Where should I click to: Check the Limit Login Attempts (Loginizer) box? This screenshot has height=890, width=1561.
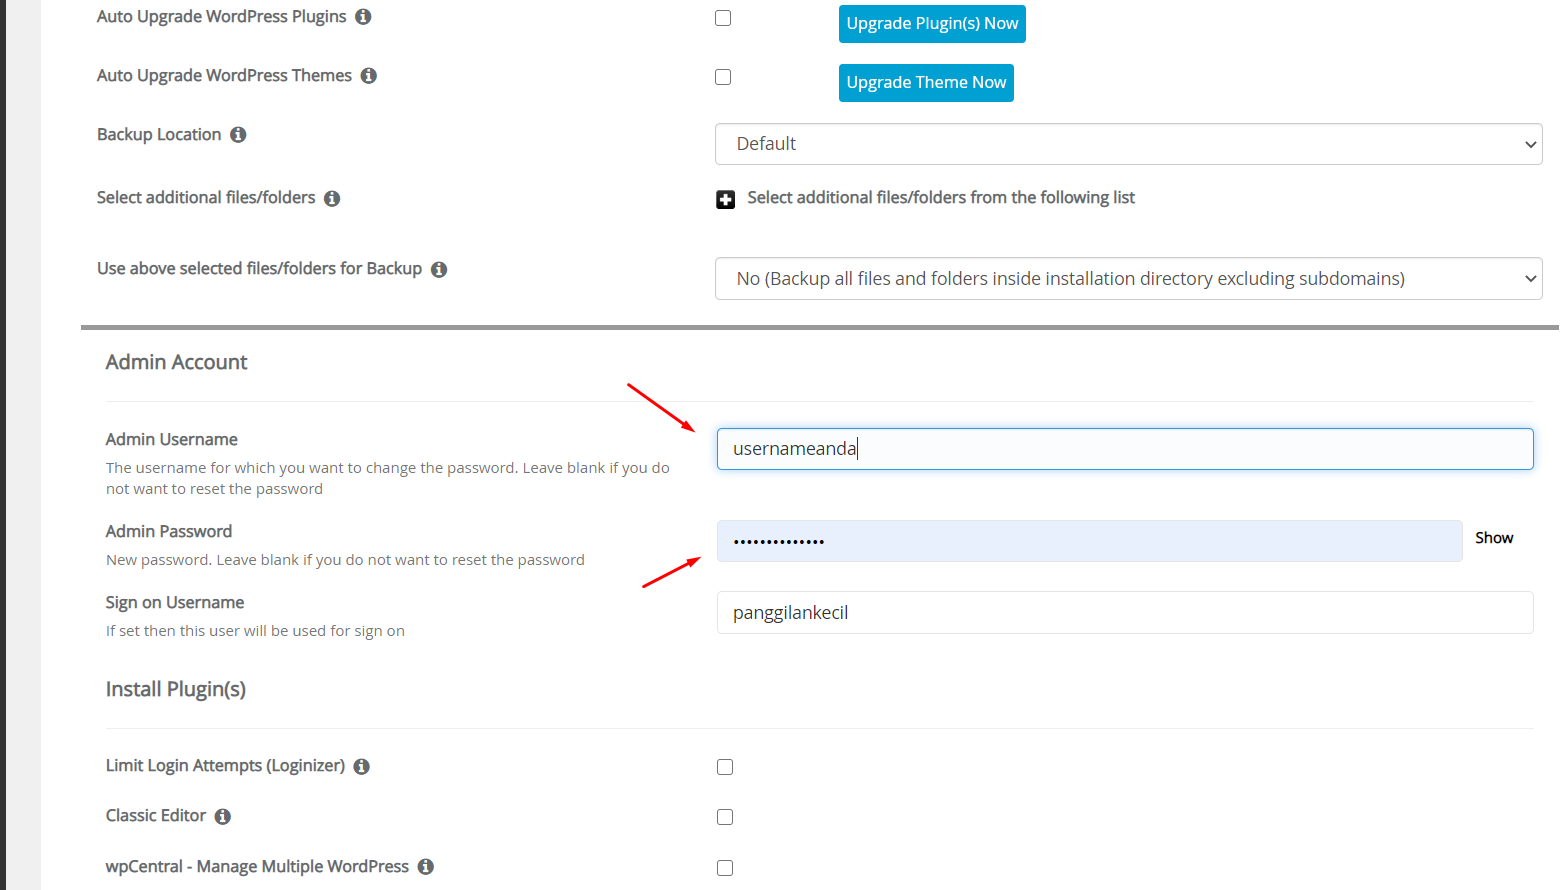725,767
